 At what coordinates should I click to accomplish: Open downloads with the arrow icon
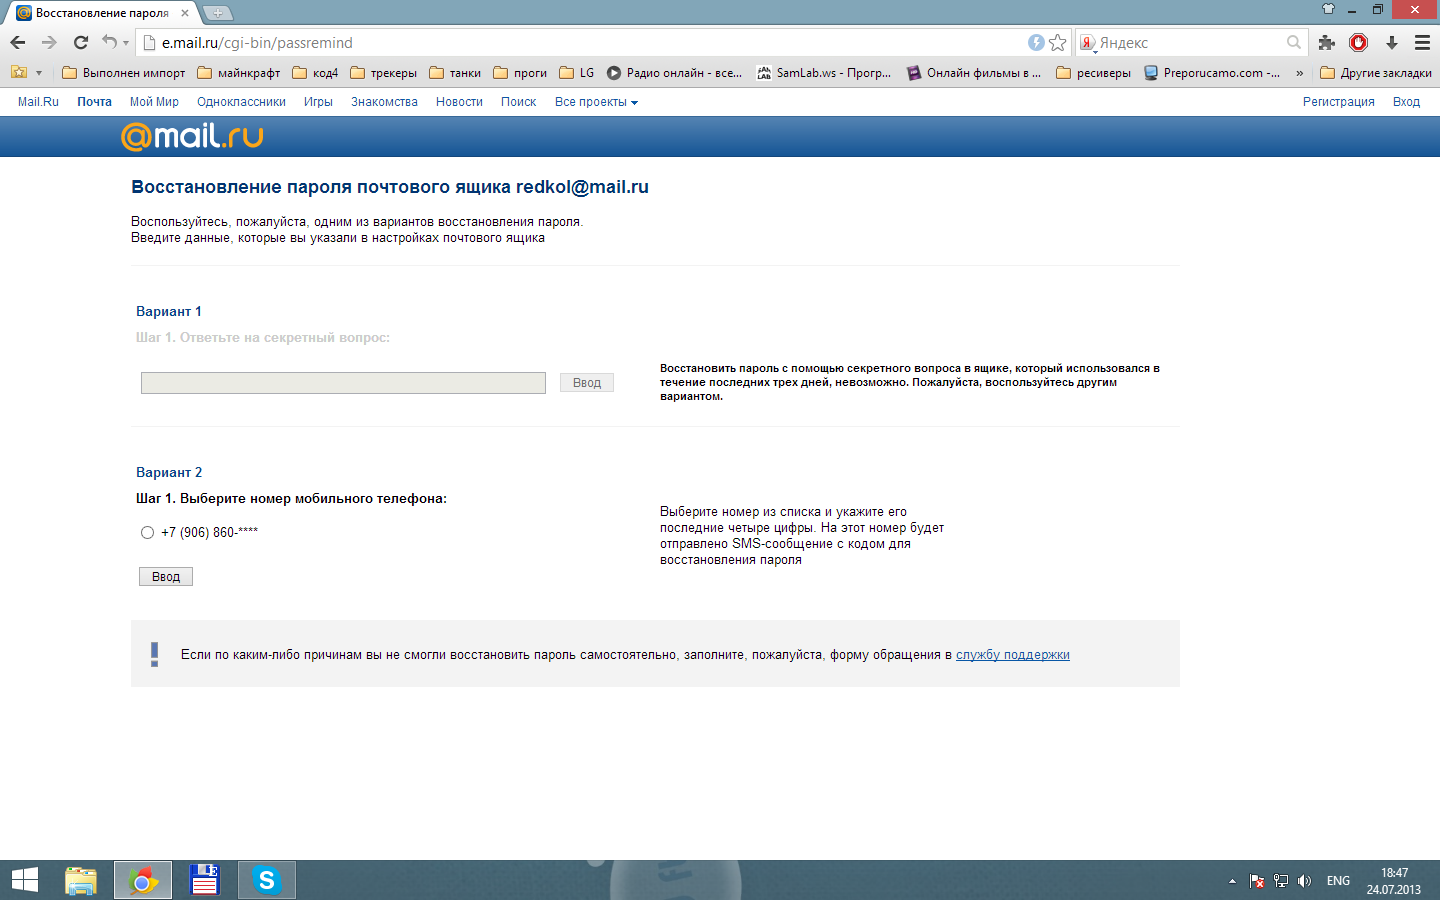(1391, 43)
